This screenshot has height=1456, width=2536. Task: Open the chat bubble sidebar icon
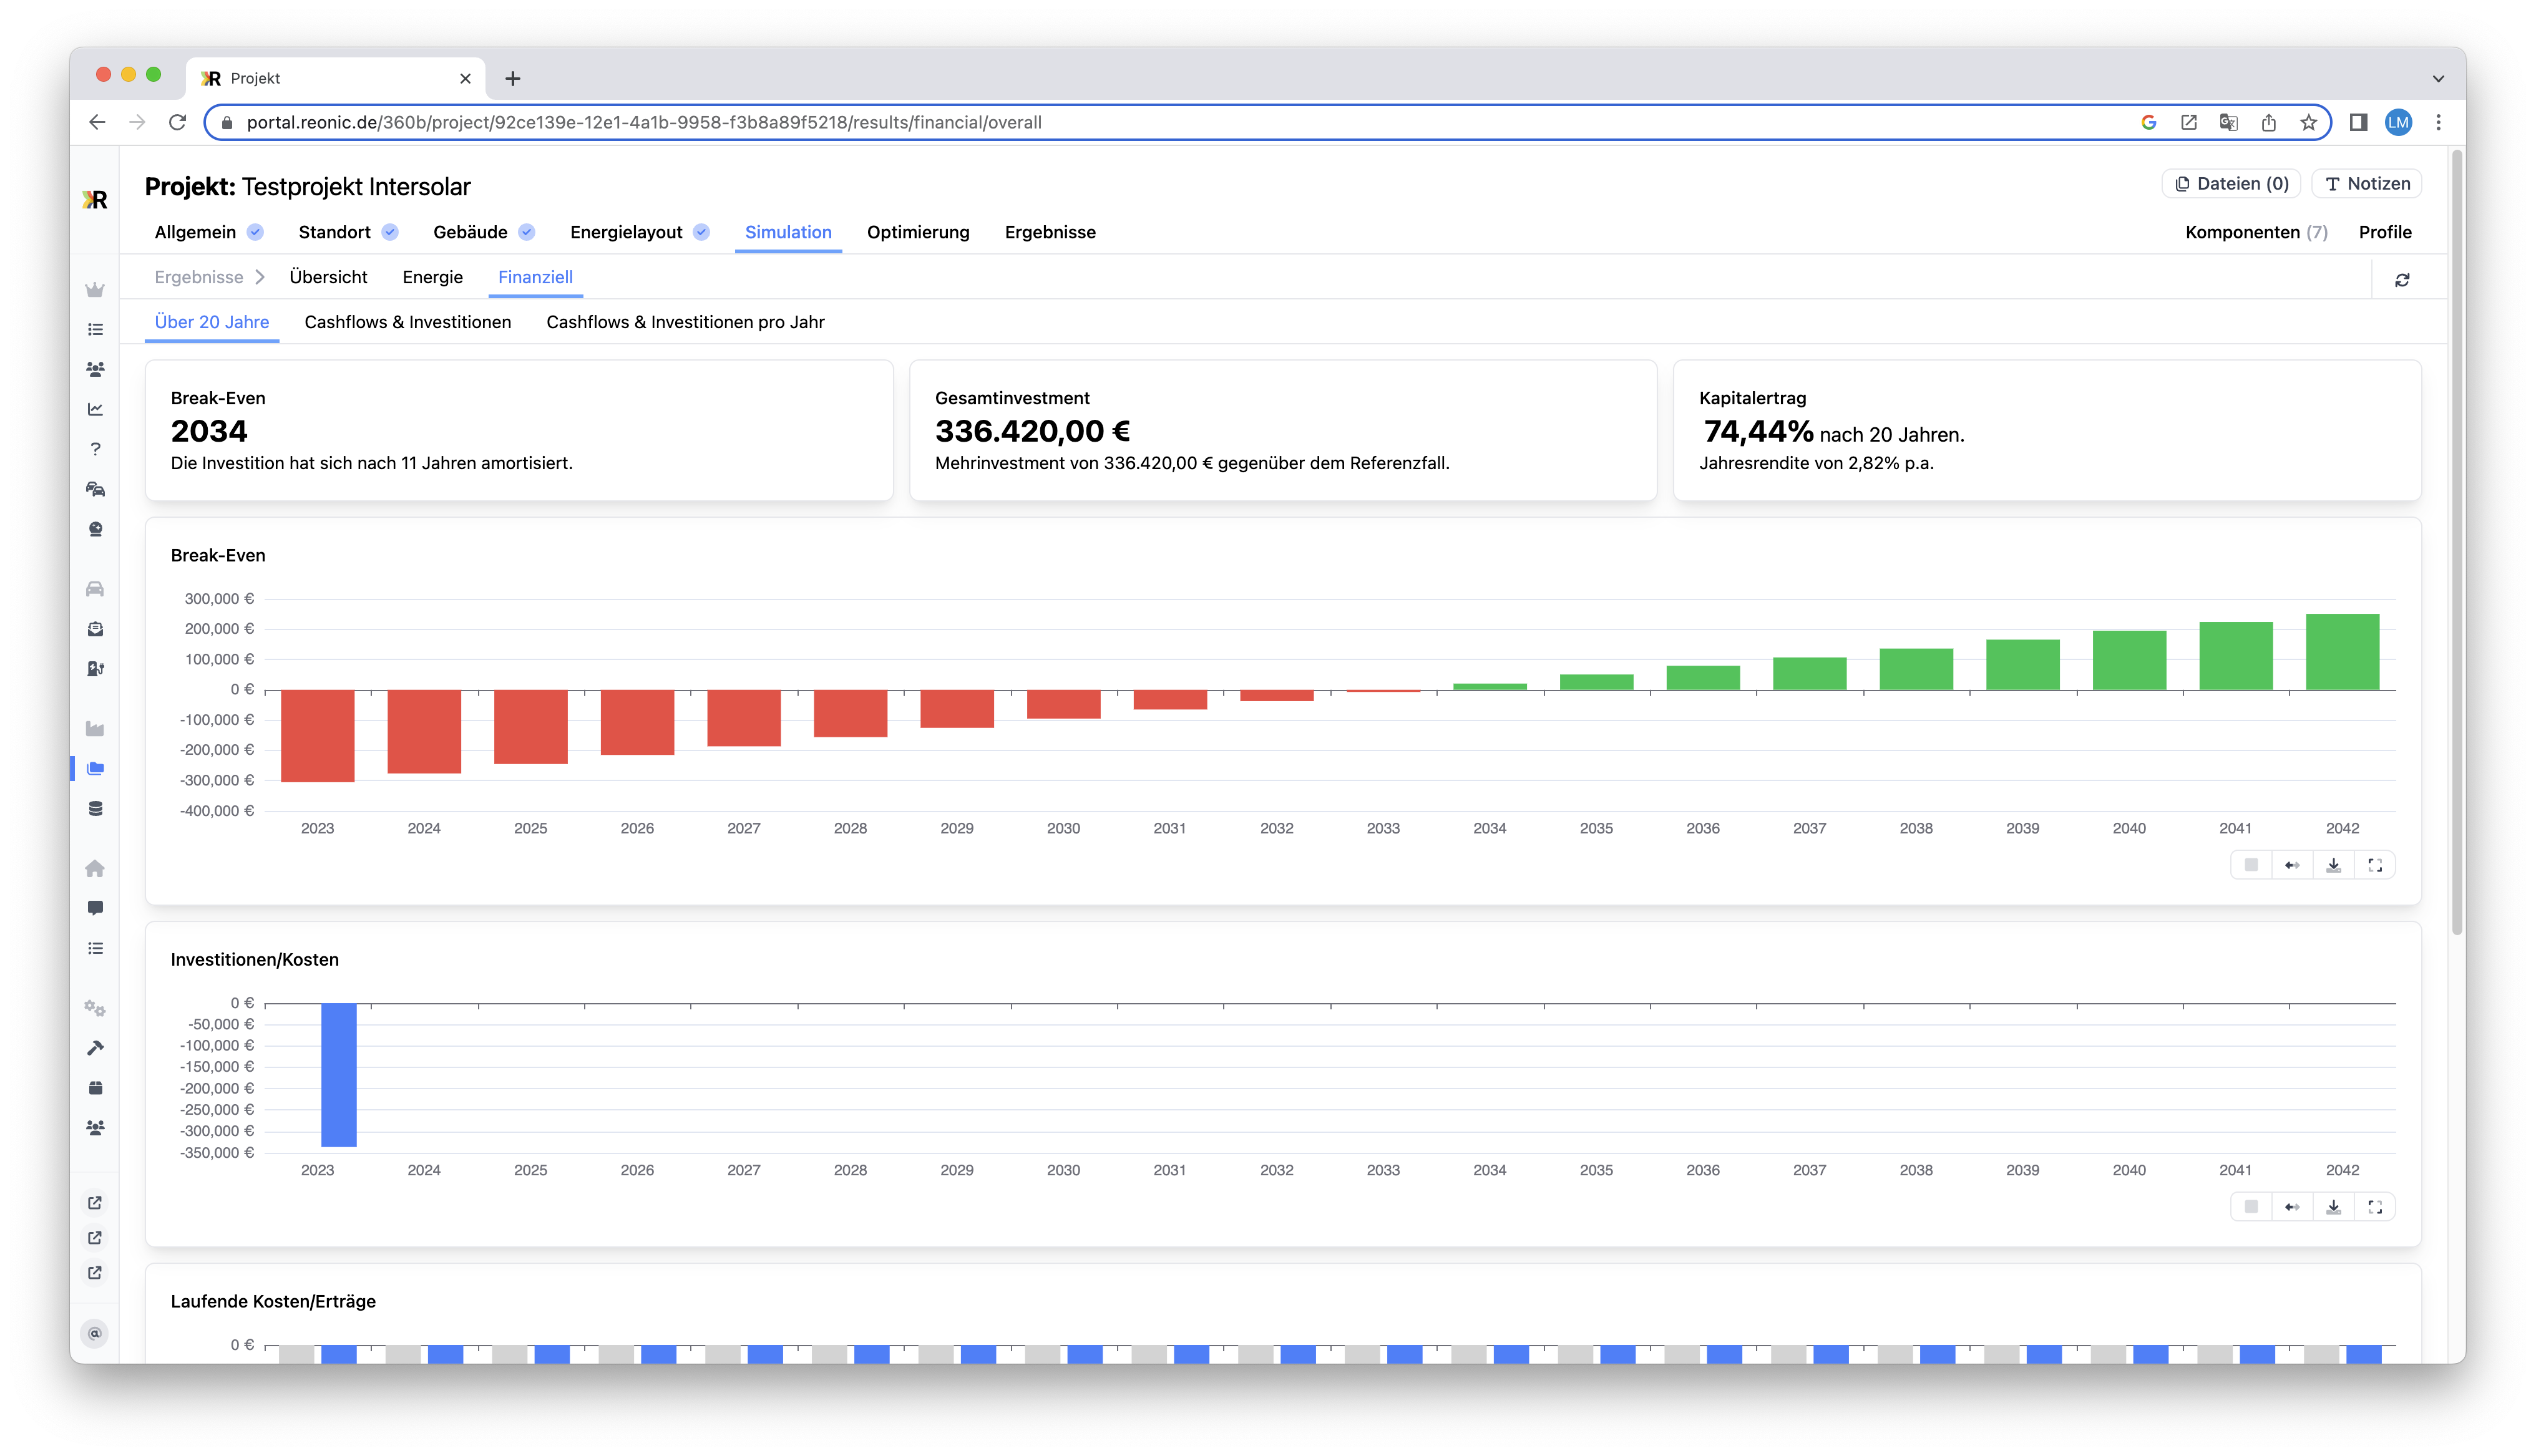click(x=95, y=908)
